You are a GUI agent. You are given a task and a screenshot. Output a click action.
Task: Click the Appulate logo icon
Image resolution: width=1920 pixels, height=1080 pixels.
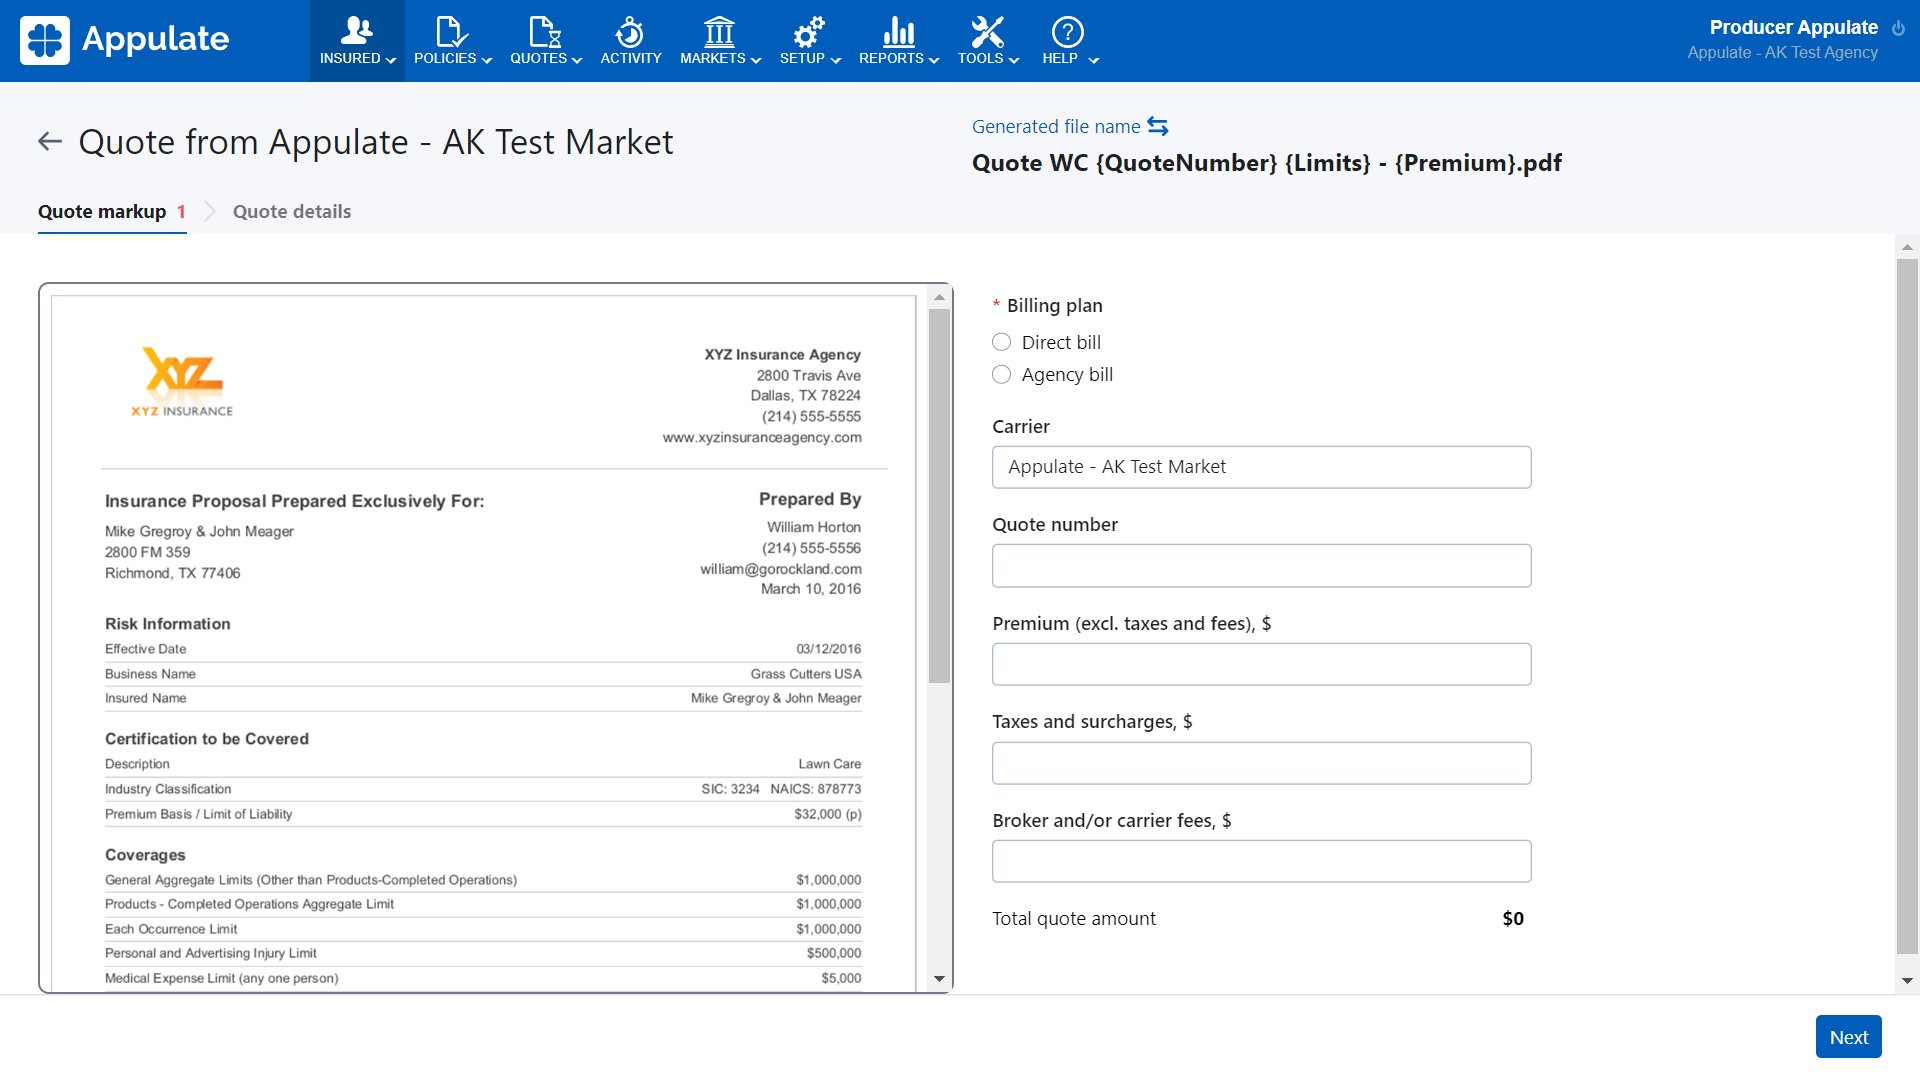[x=44, y=40]
